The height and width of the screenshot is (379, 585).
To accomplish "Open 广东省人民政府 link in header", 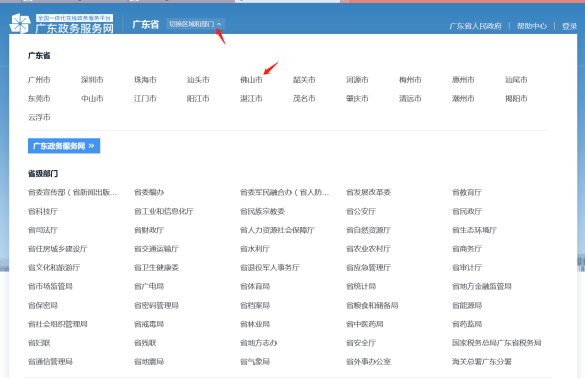I will [x=475, y=26].
